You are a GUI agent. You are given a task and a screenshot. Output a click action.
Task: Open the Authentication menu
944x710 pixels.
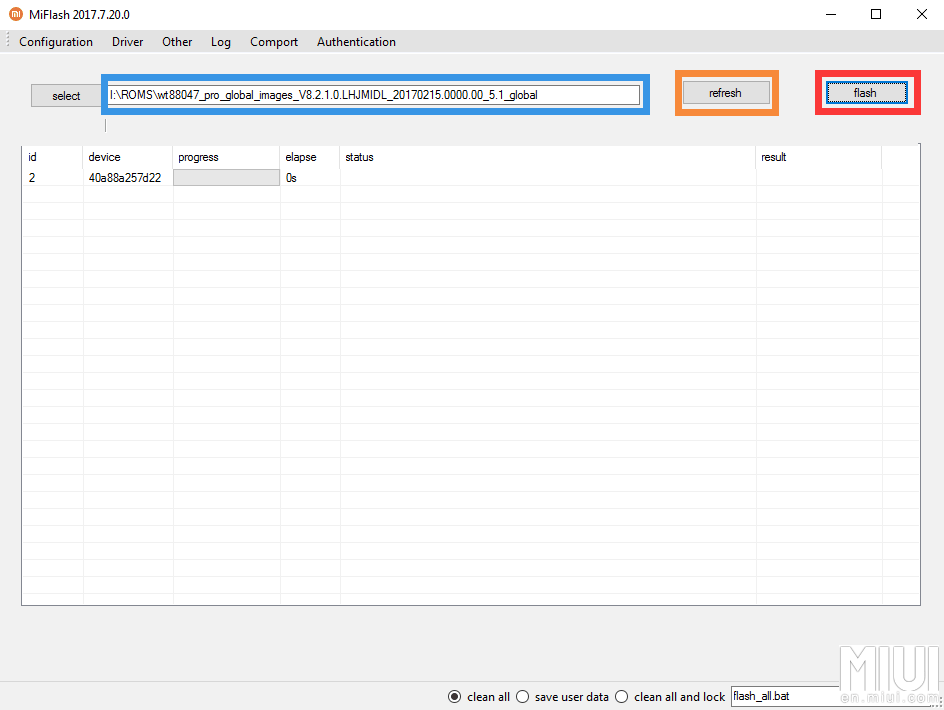[356, 42]
